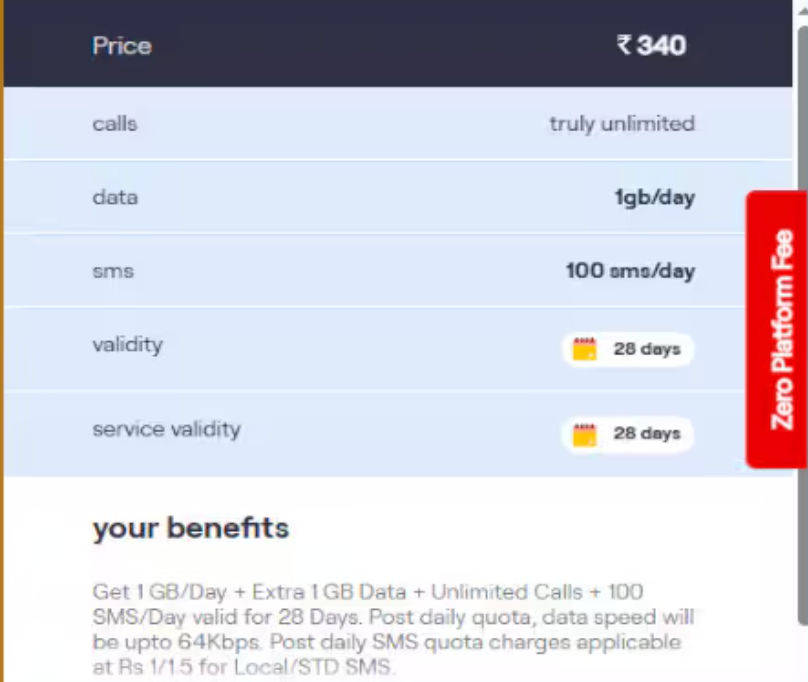The height and width of the screenshot is (682, 808).
Task: Click the service validity 28 days badge
Action: (628, 435)
